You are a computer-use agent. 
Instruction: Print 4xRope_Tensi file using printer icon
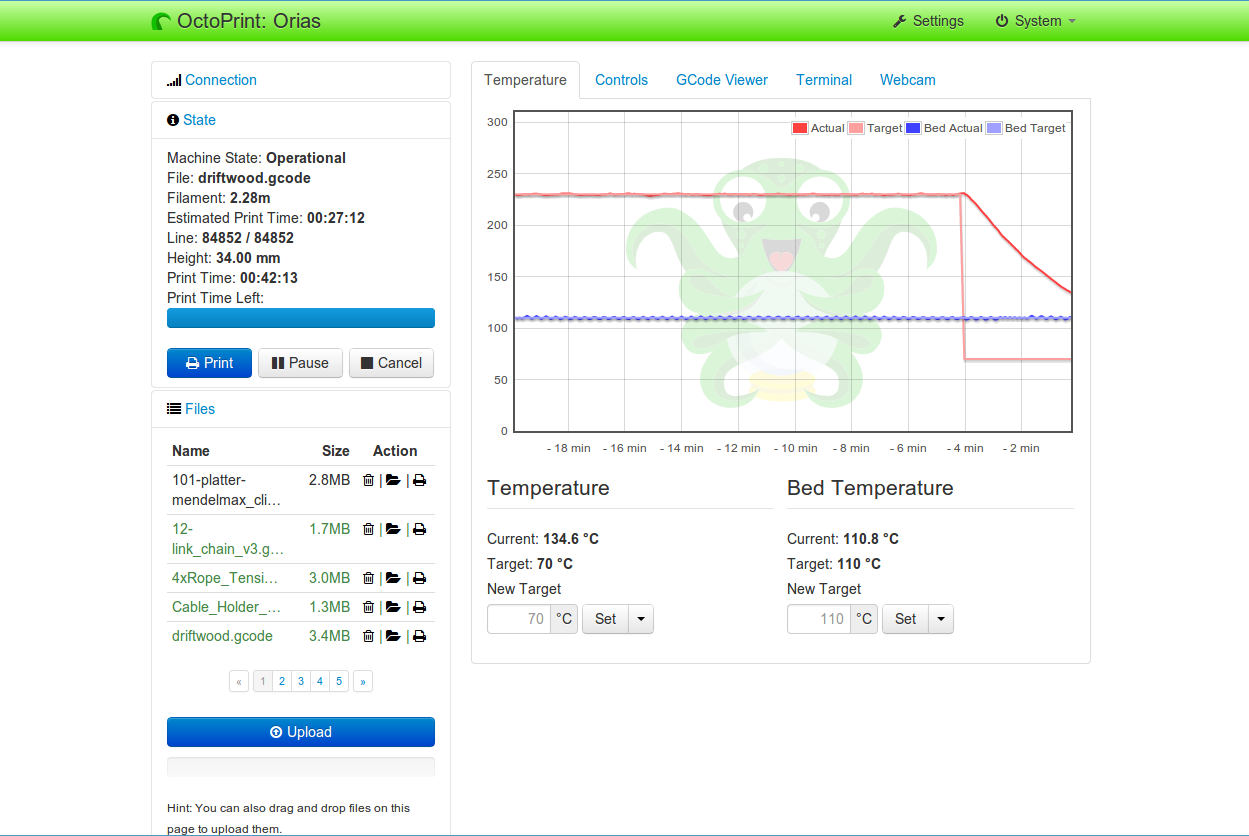click(x=419, y=578)
